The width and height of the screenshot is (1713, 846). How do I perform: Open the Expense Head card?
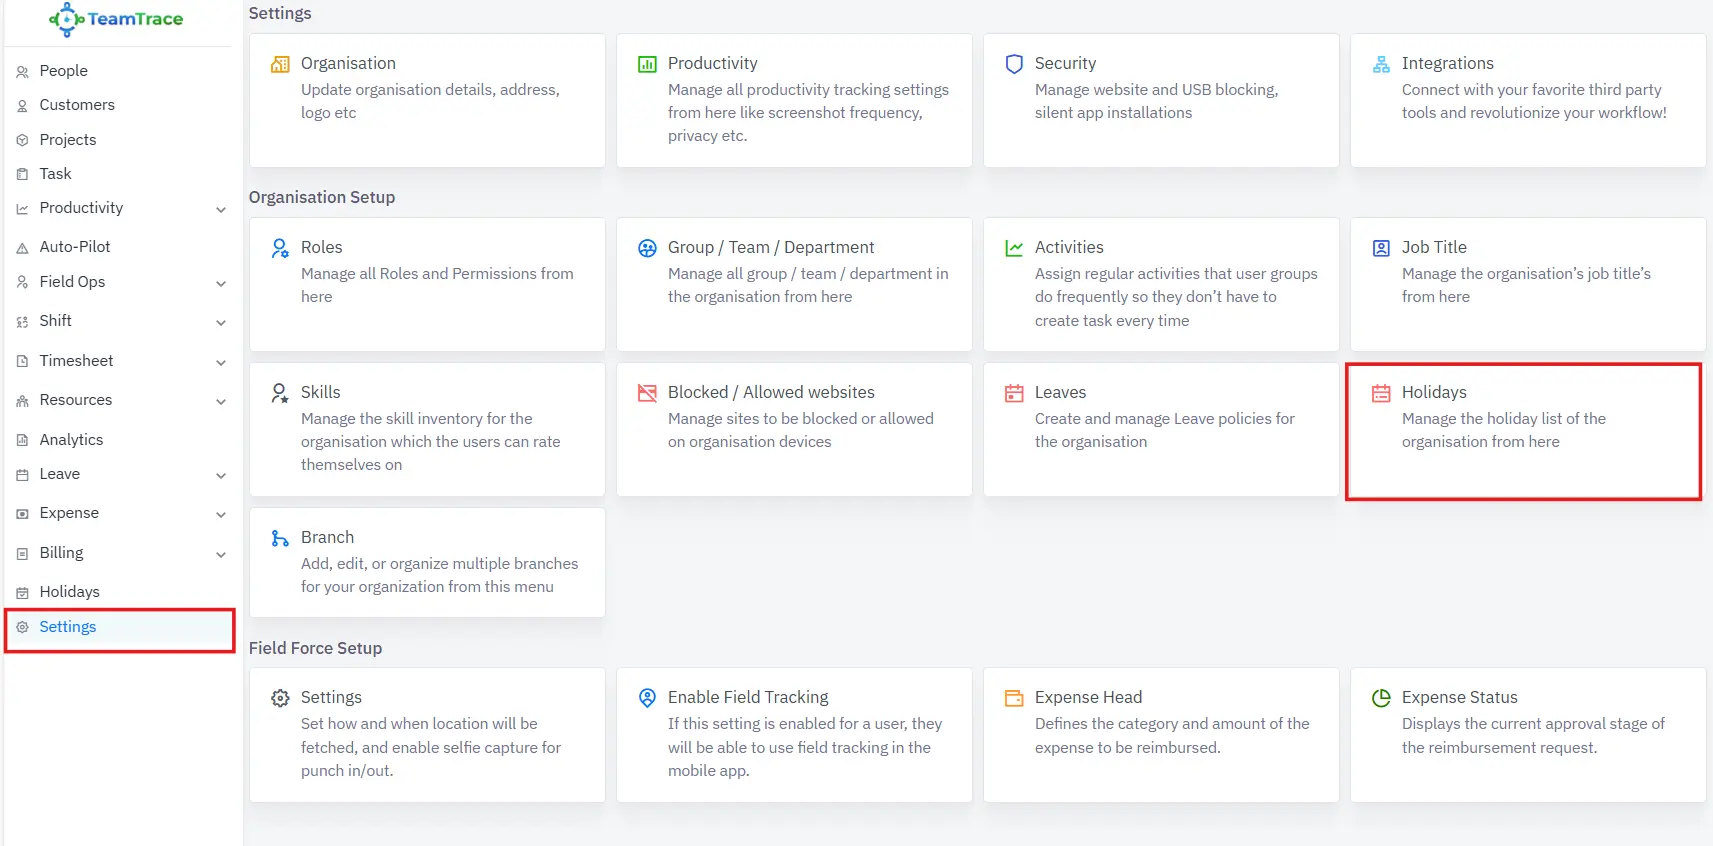pyautogui.click(x=1160, y=734)
